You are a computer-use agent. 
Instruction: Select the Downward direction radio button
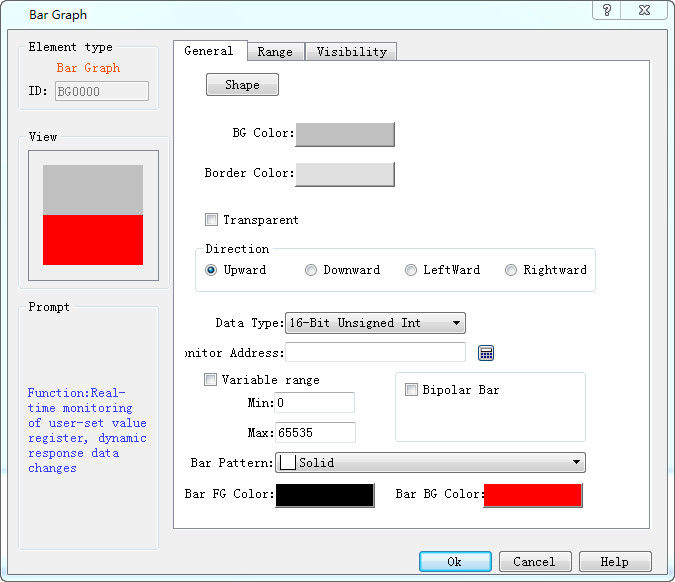(311, 270)
